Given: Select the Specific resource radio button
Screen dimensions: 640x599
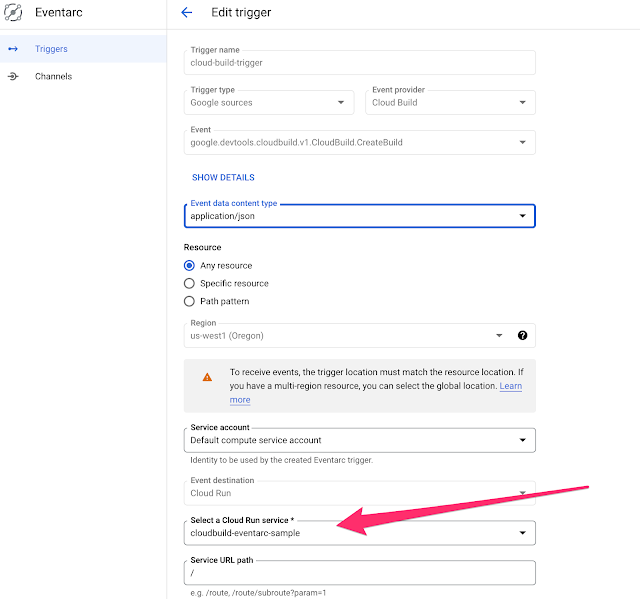Looking at the screenshot, I should coord(189,283).
